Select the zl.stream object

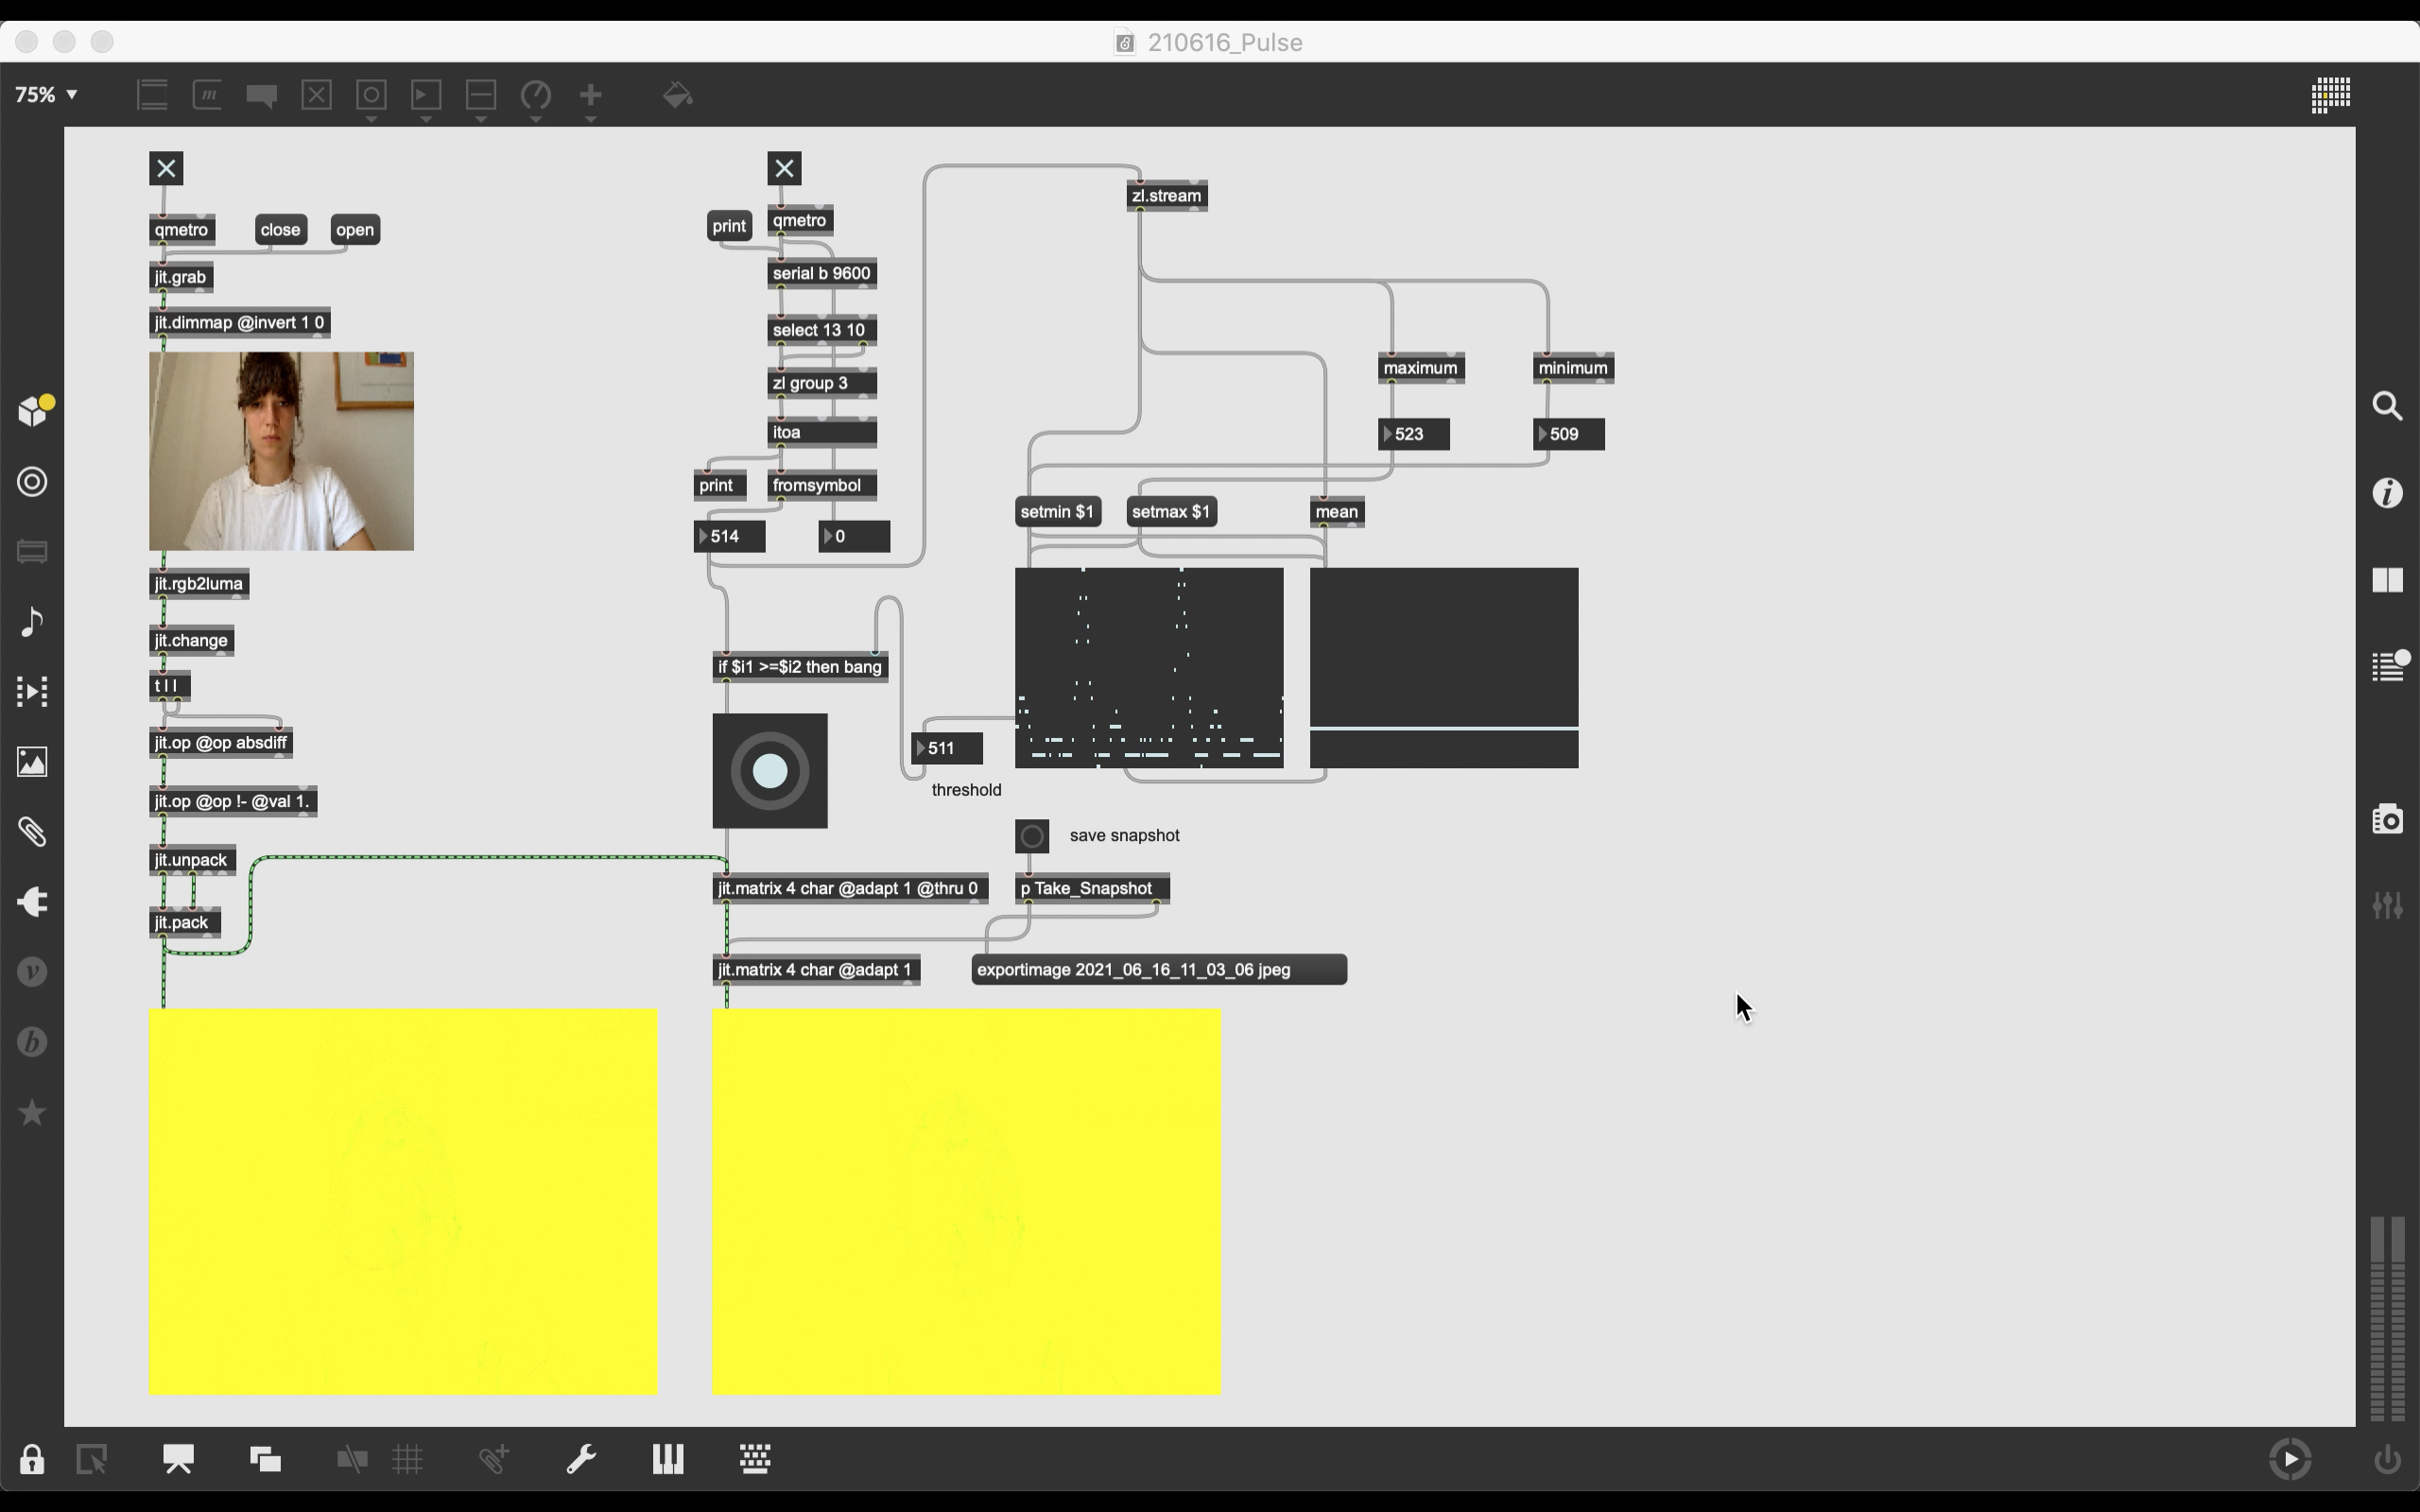(x=1167, y=196)
